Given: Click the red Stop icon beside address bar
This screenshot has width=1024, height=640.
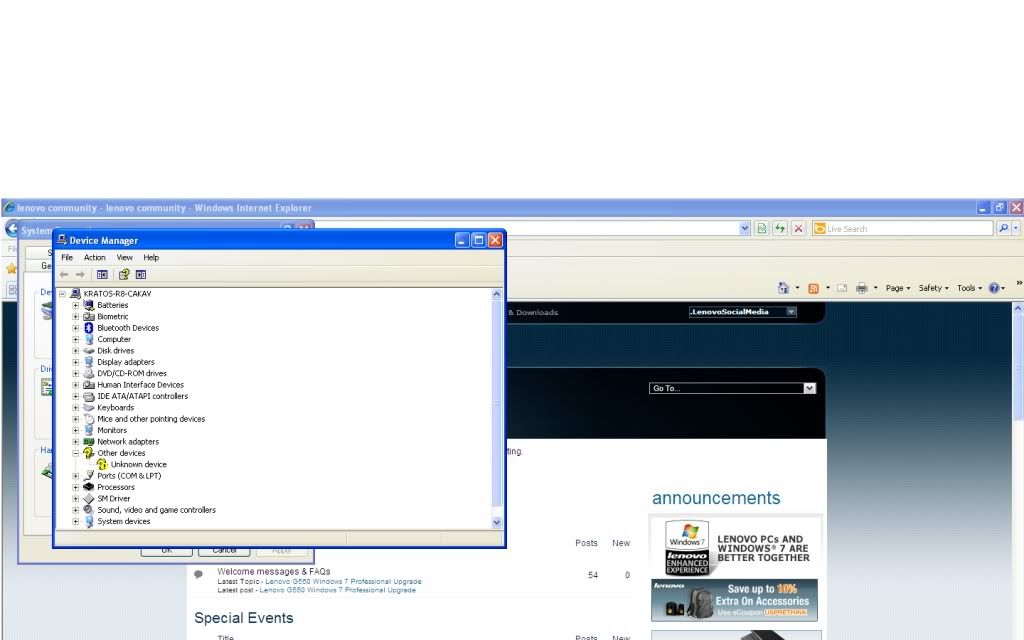Looking at the screenshot, I should (x=798, y=229).
